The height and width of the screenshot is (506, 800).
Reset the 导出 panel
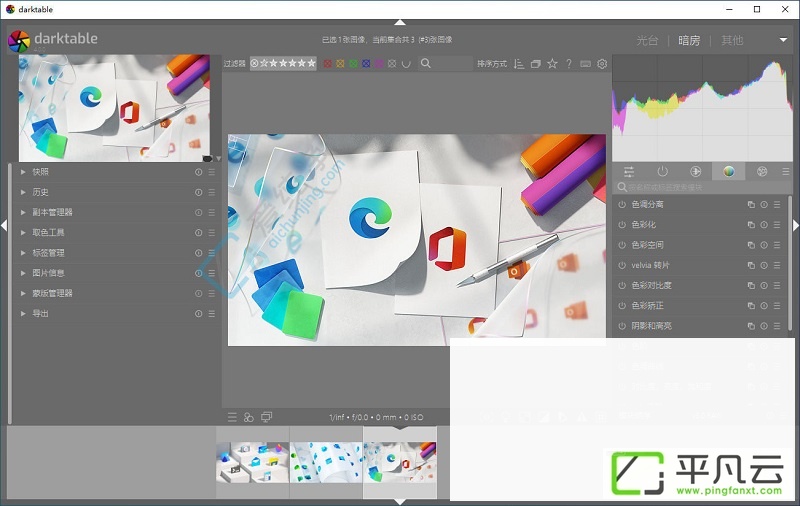pos(198,314)
